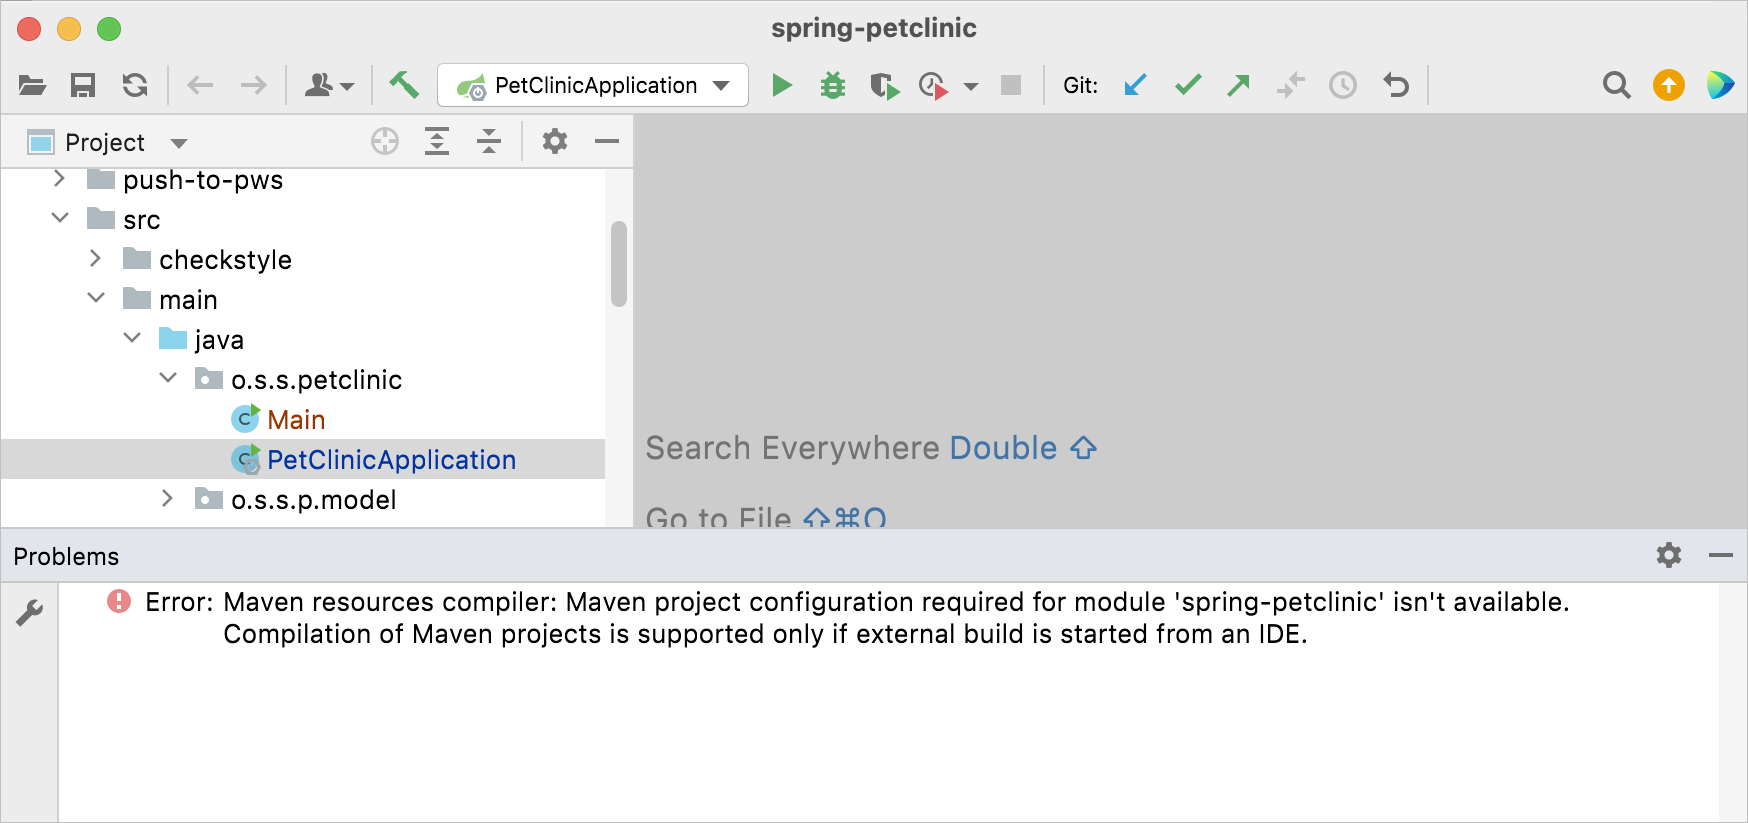Select the Maven resources compiler error message
Viewport: 1748px width, 823px height.
857,618
